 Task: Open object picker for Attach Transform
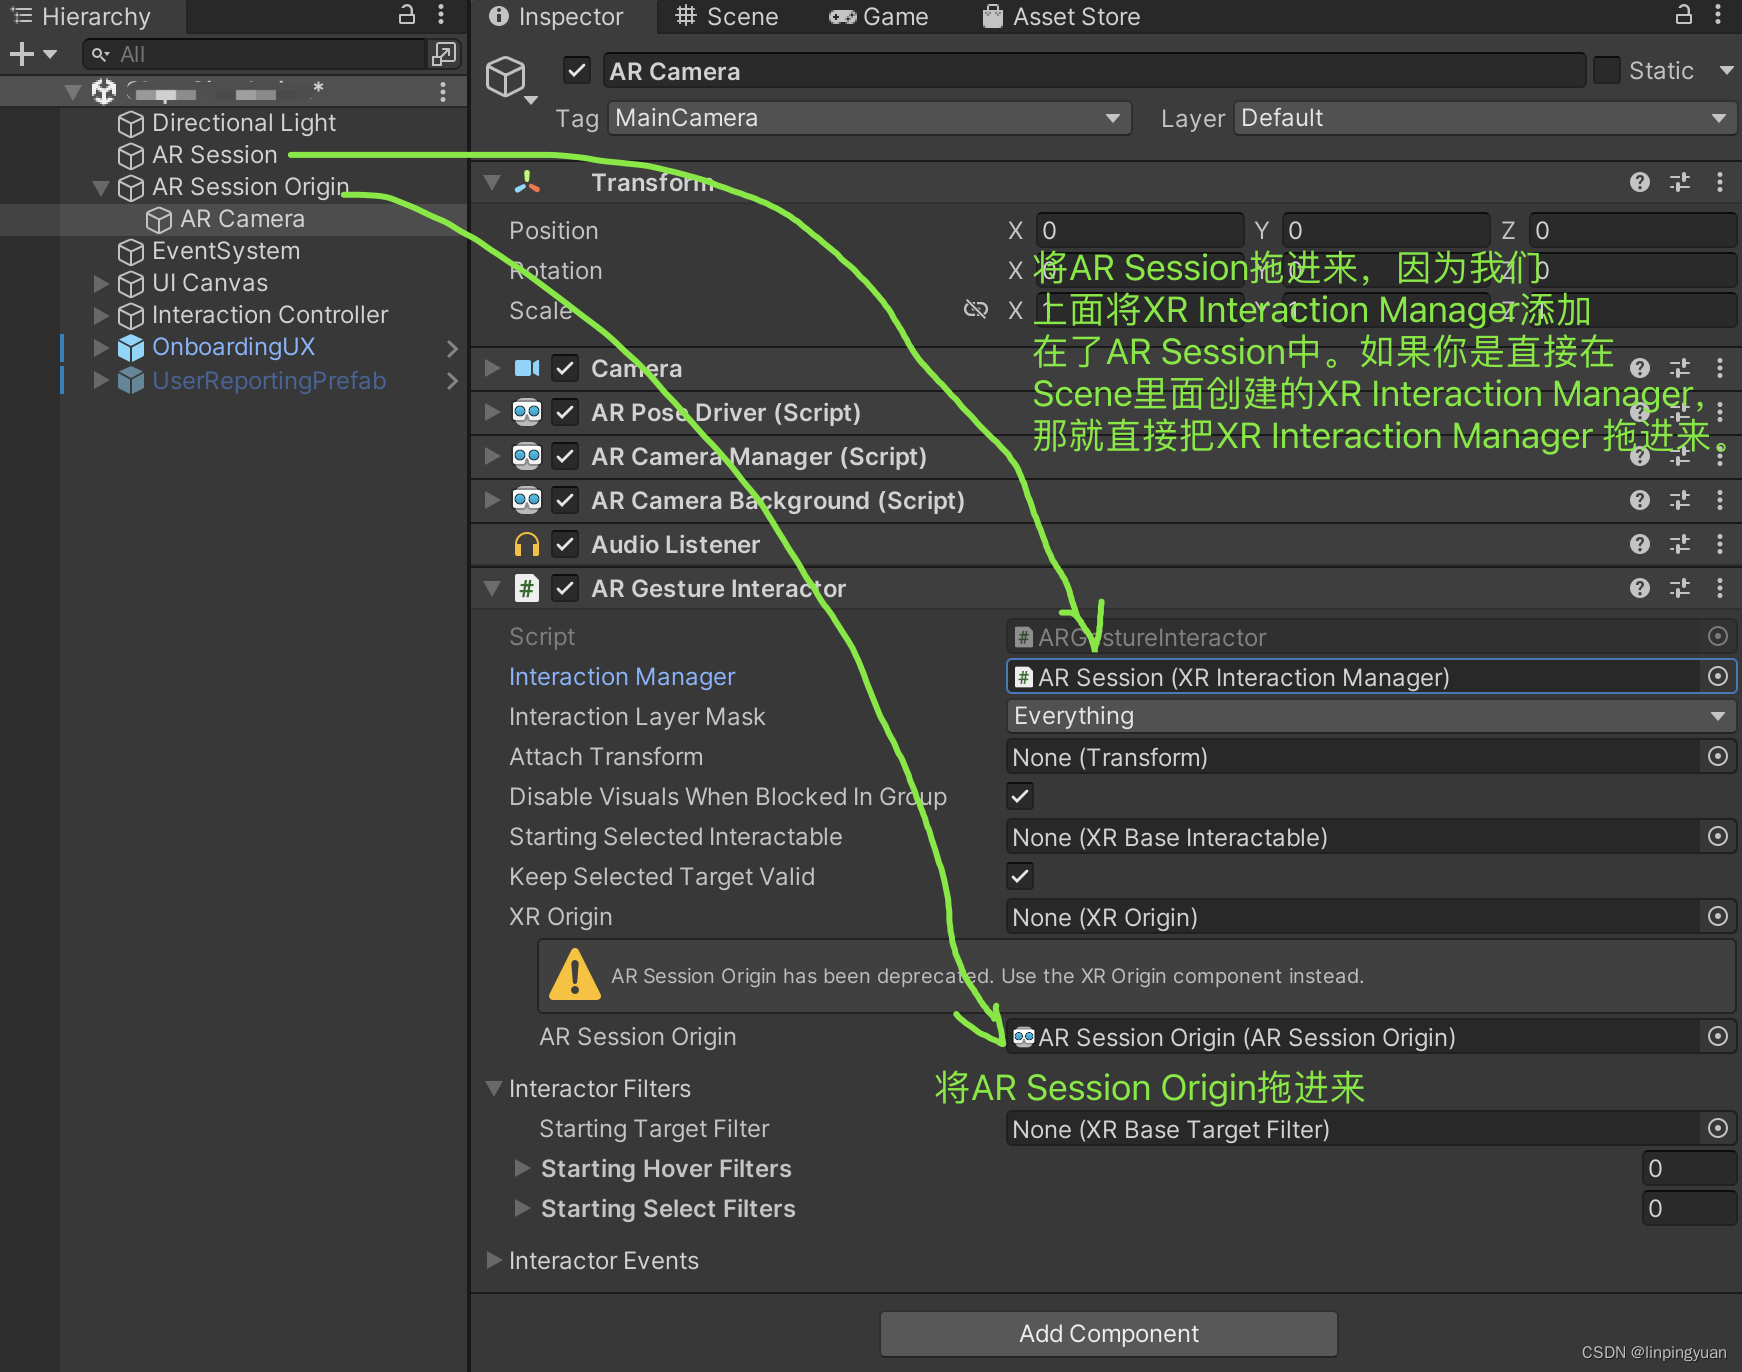(x=1718, y=757)
